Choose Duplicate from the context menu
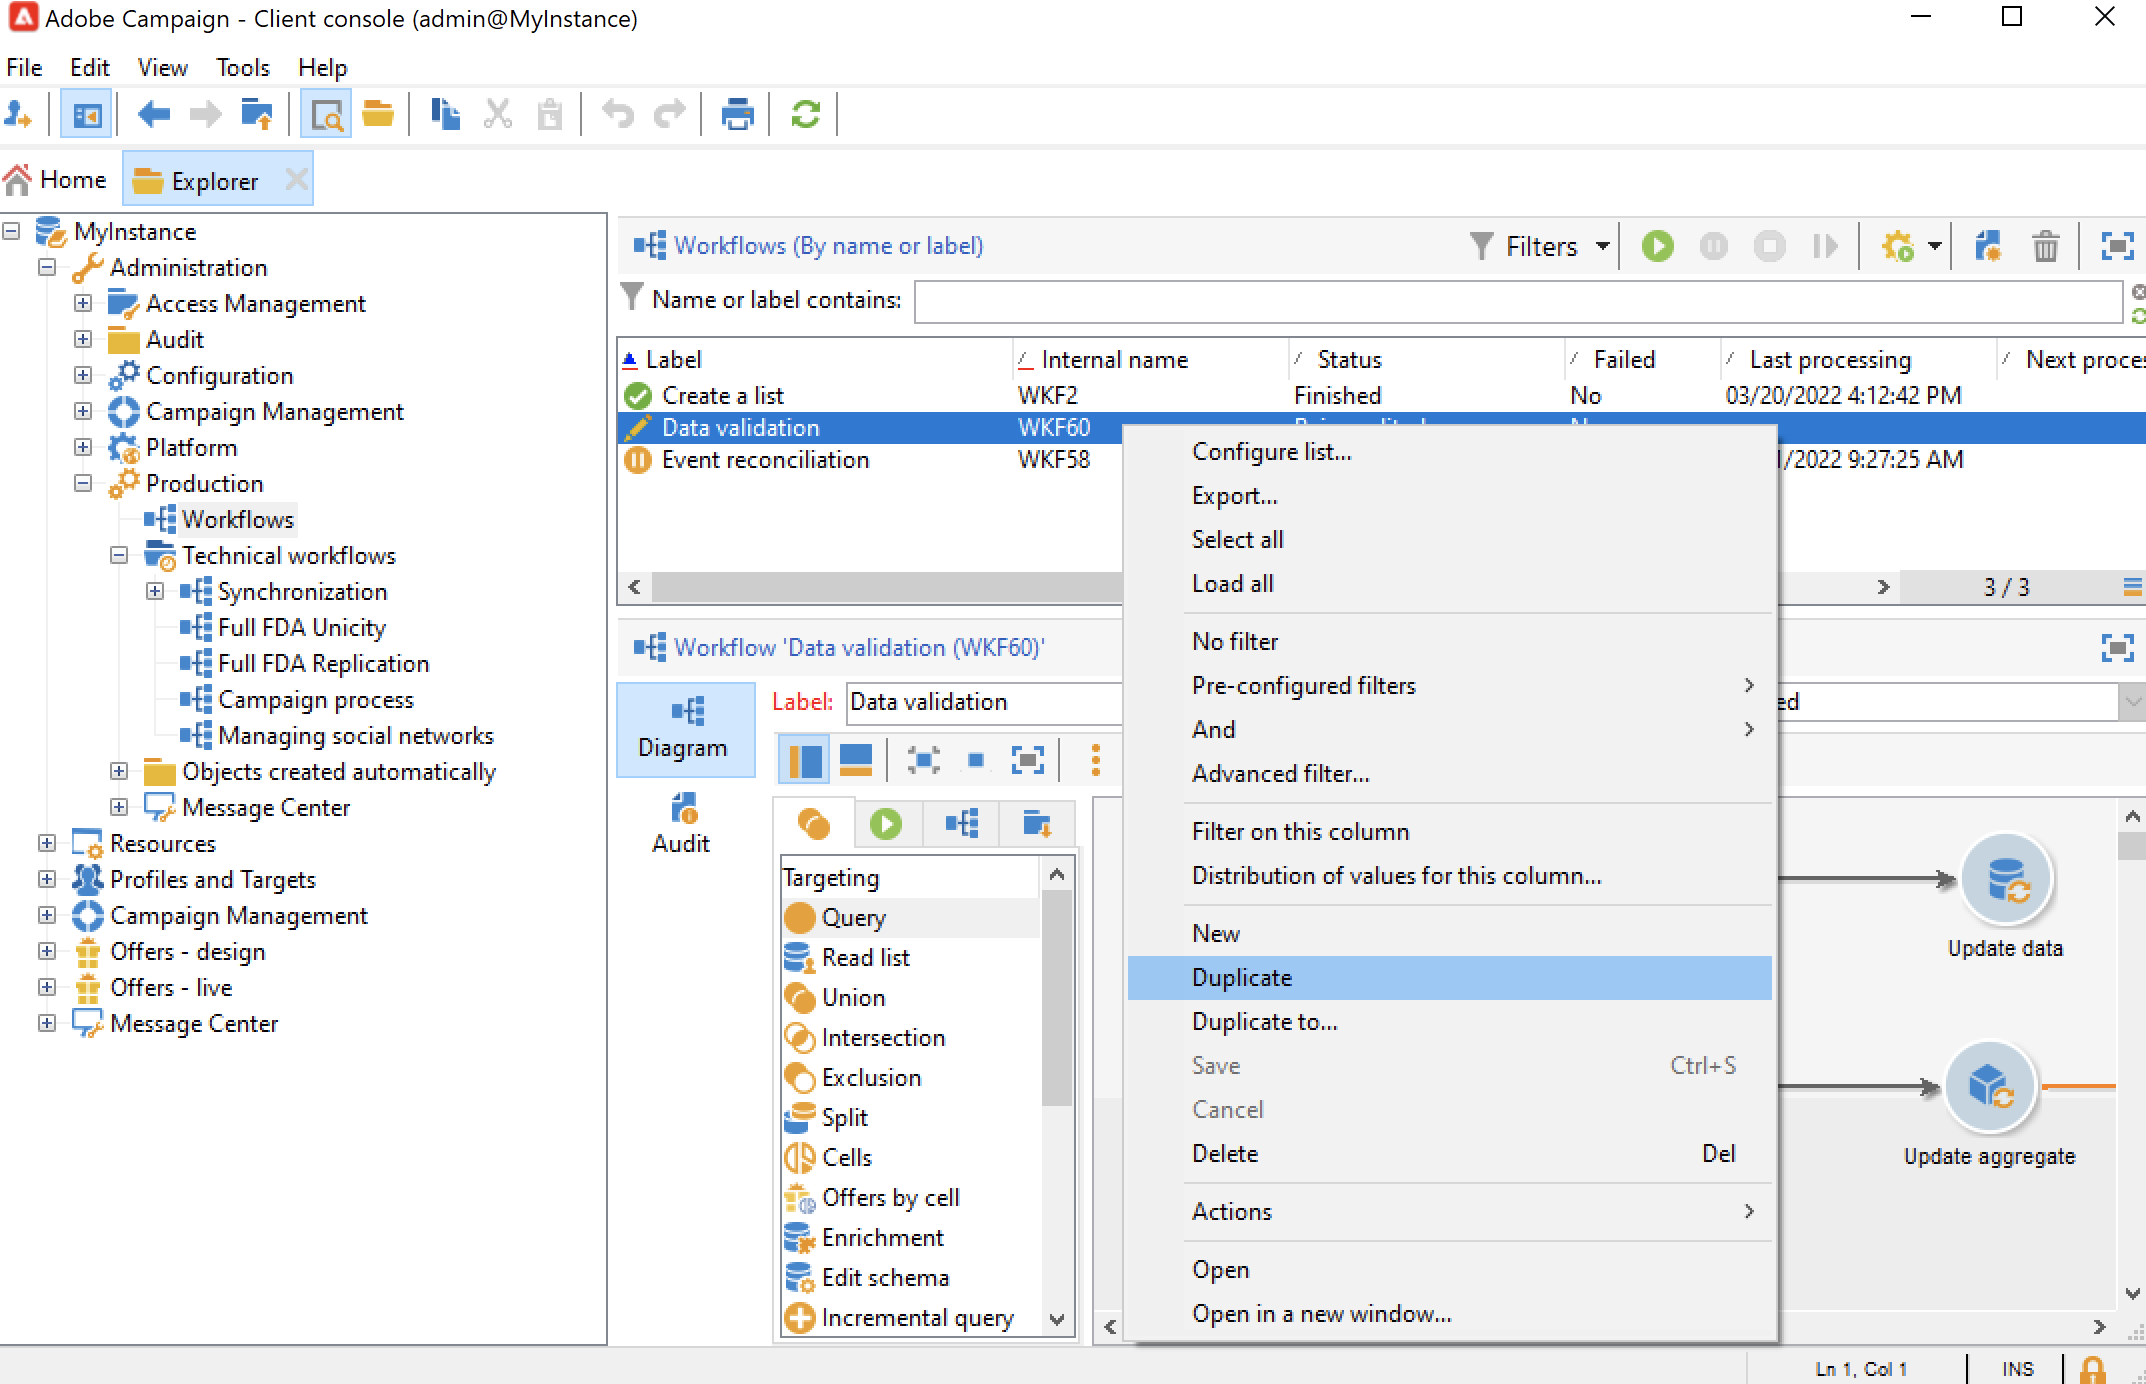The image size is (2146, 1384). pyautogui.click(x=1241, y=977)
